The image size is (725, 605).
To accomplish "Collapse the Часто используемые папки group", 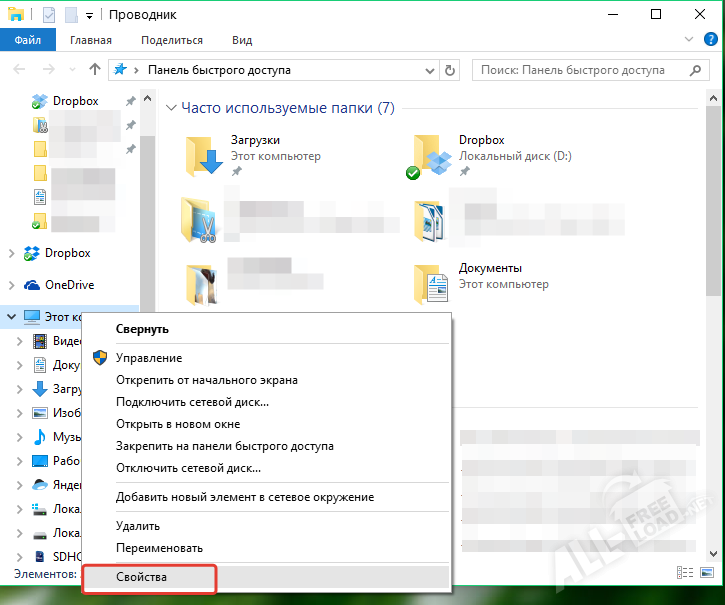I will pyautogui.click(x=171, y=108).
